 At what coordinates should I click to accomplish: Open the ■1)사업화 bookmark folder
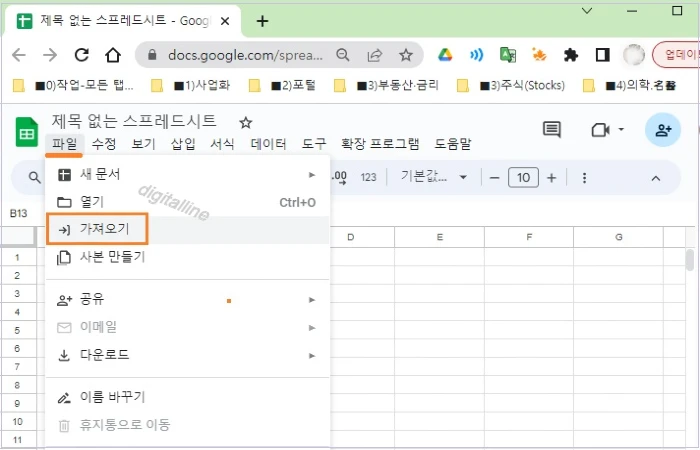pos(191,85)
